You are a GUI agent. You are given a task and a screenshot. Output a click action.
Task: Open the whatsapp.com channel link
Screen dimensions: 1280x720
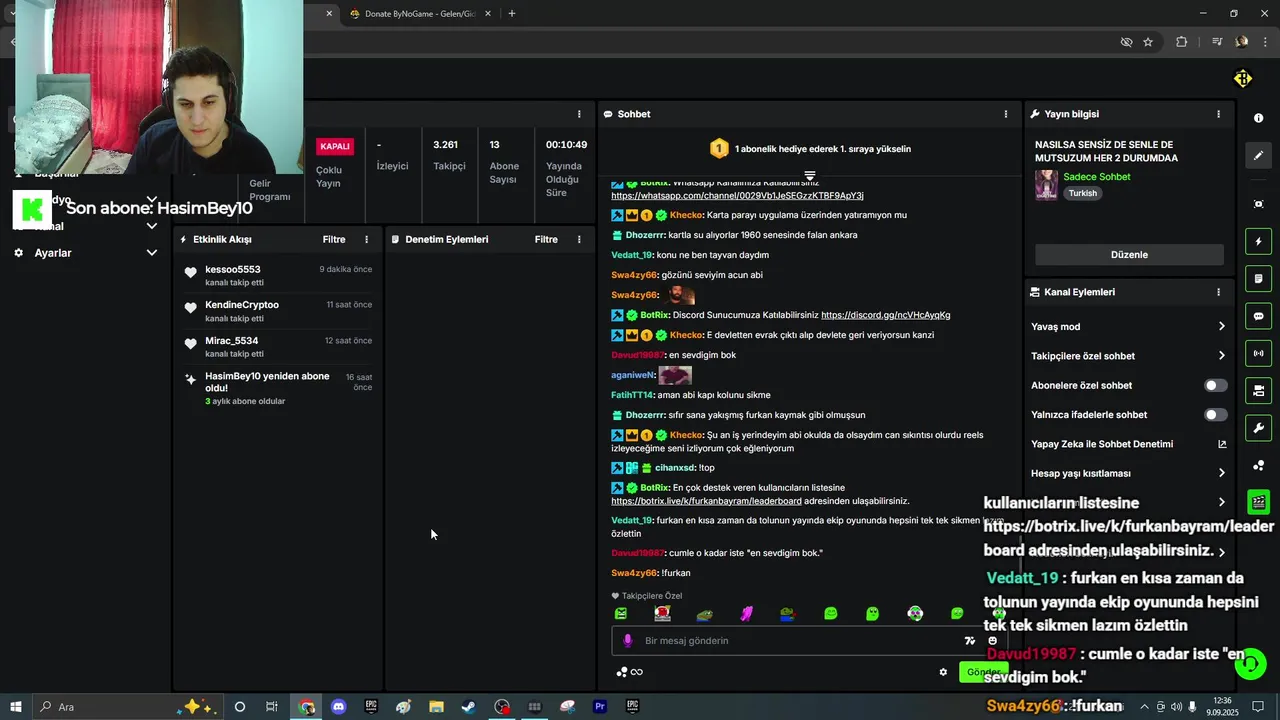pyautogui.click(x=737, y=196)
